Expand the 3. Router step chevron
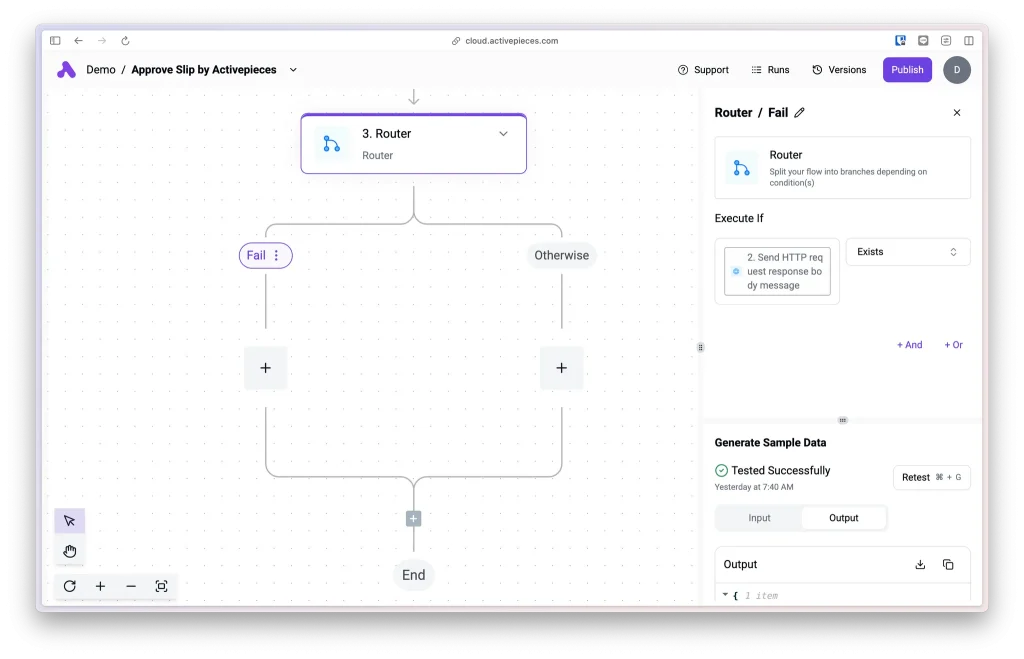 [x=504, y=134]
